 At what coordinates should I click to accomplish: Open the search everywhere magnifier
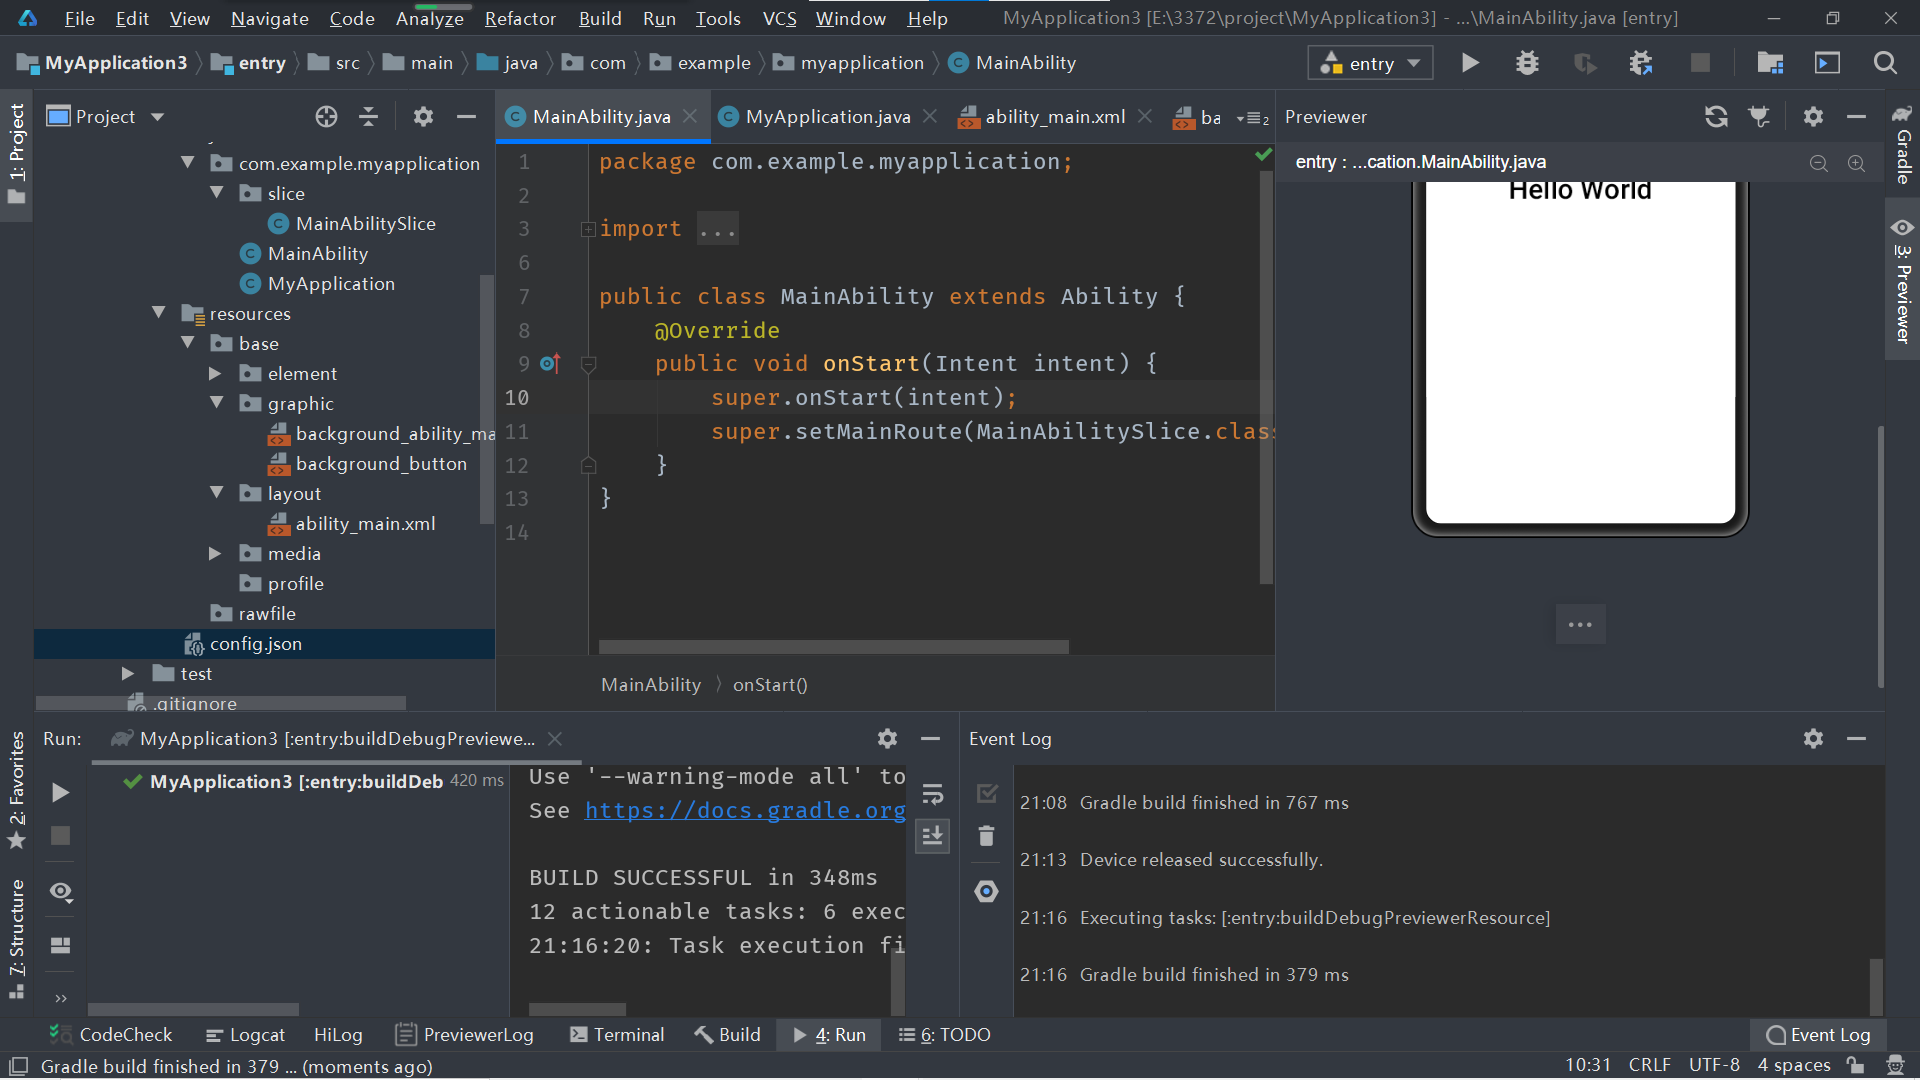(x=1885, y=63)
